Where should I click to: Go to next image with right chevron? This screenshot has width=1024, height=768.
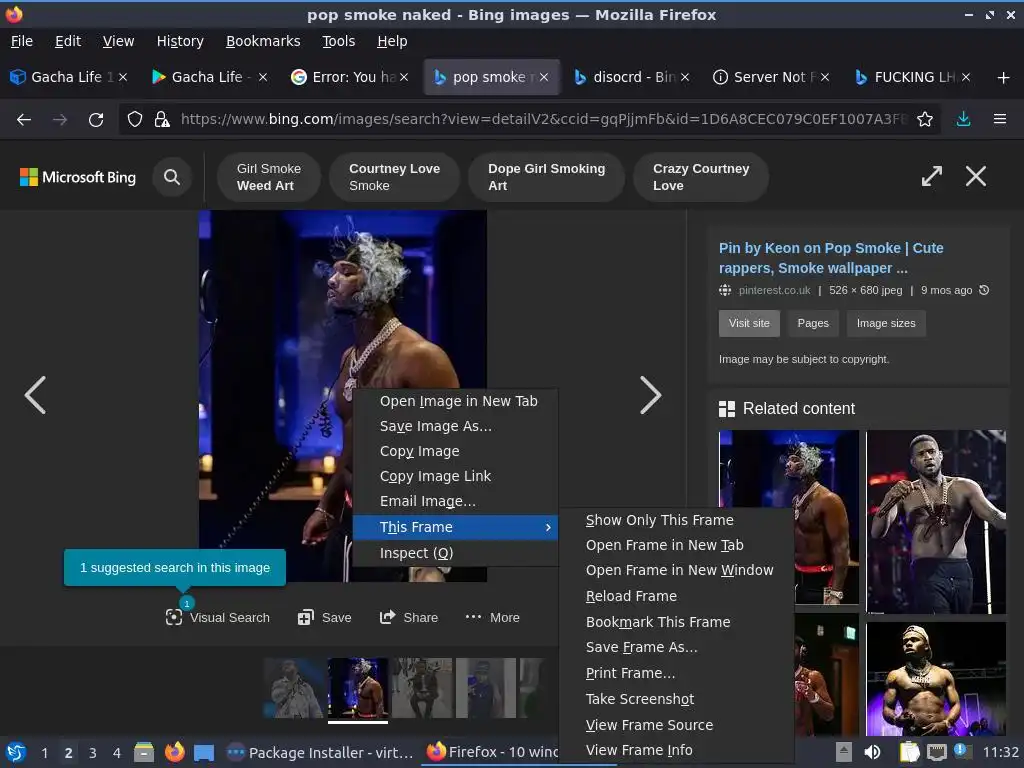pyautogui.click(x=650, y=395)
